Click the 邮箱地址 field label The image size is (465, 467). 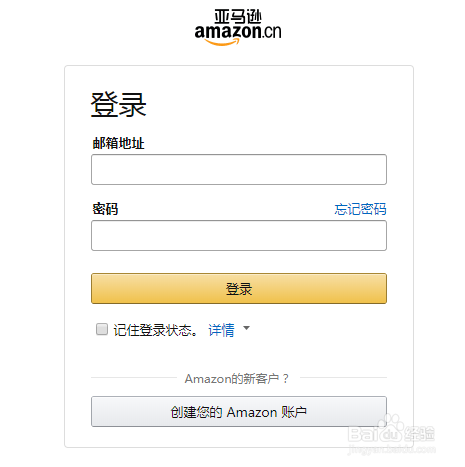click(118, 143)
